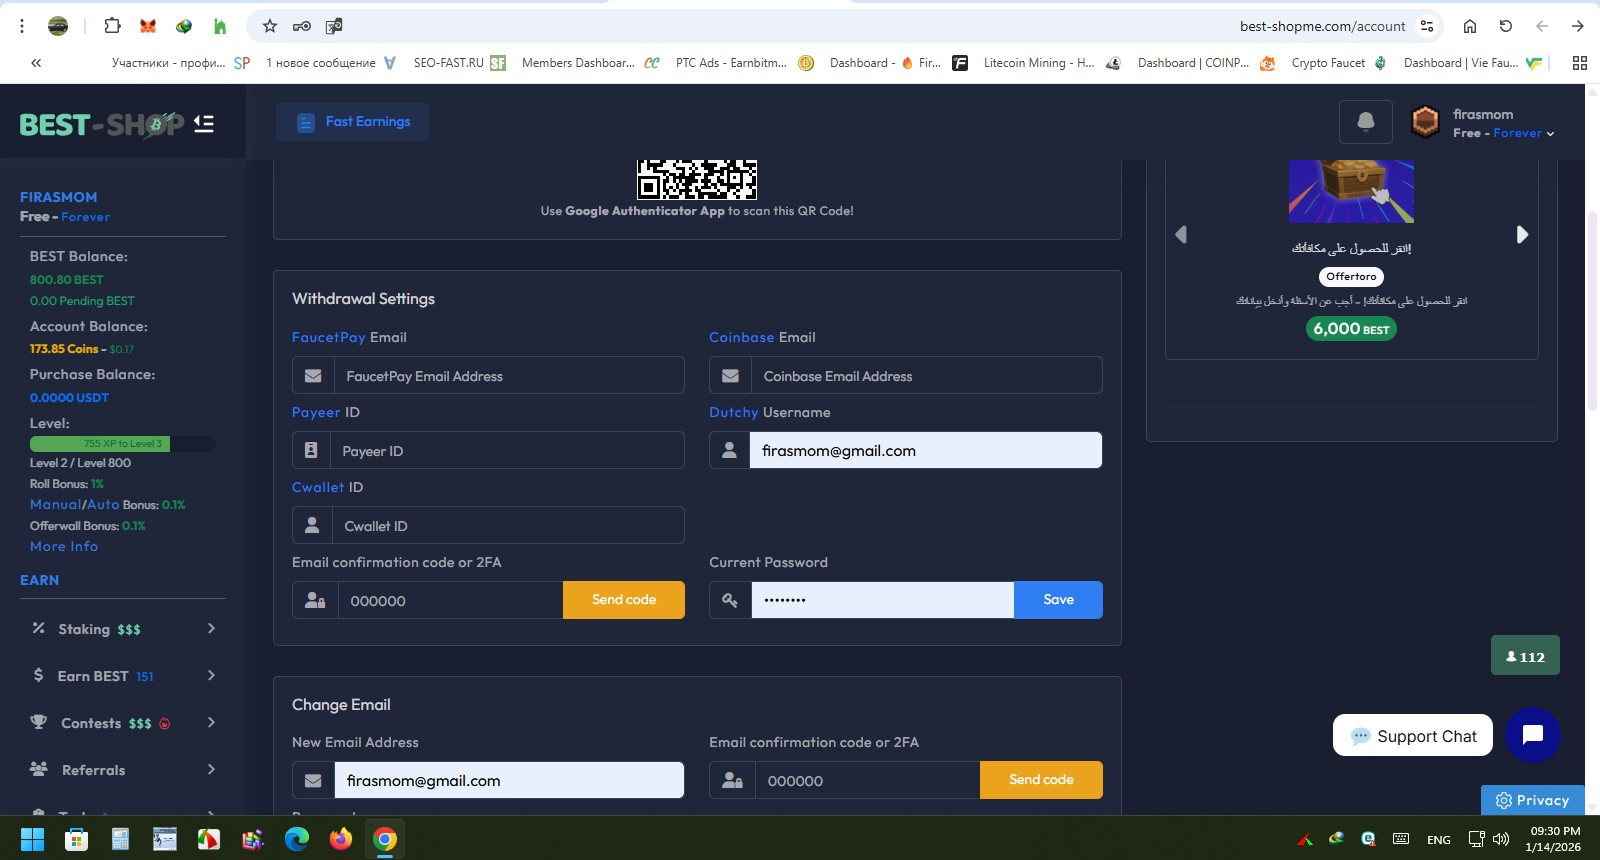This screenshot has height=860, width=1600.
Task: Focus the Coinbase Email Address field
Action: click(926, 376)
